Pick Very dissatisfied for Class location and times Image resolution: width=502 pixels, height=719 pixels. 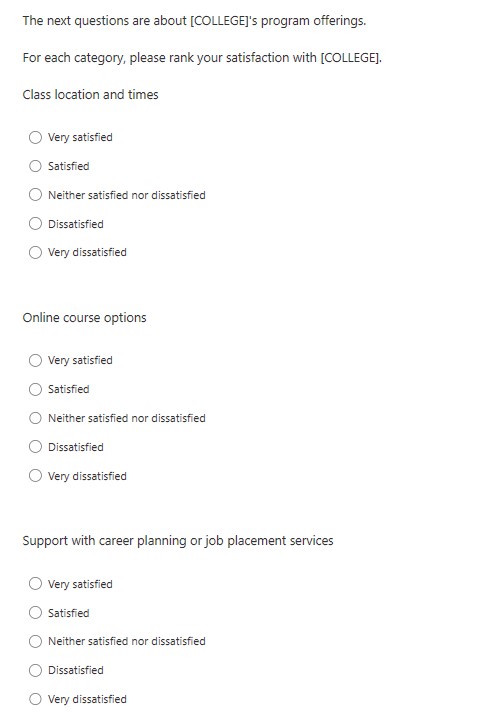[x=35, y=252]
